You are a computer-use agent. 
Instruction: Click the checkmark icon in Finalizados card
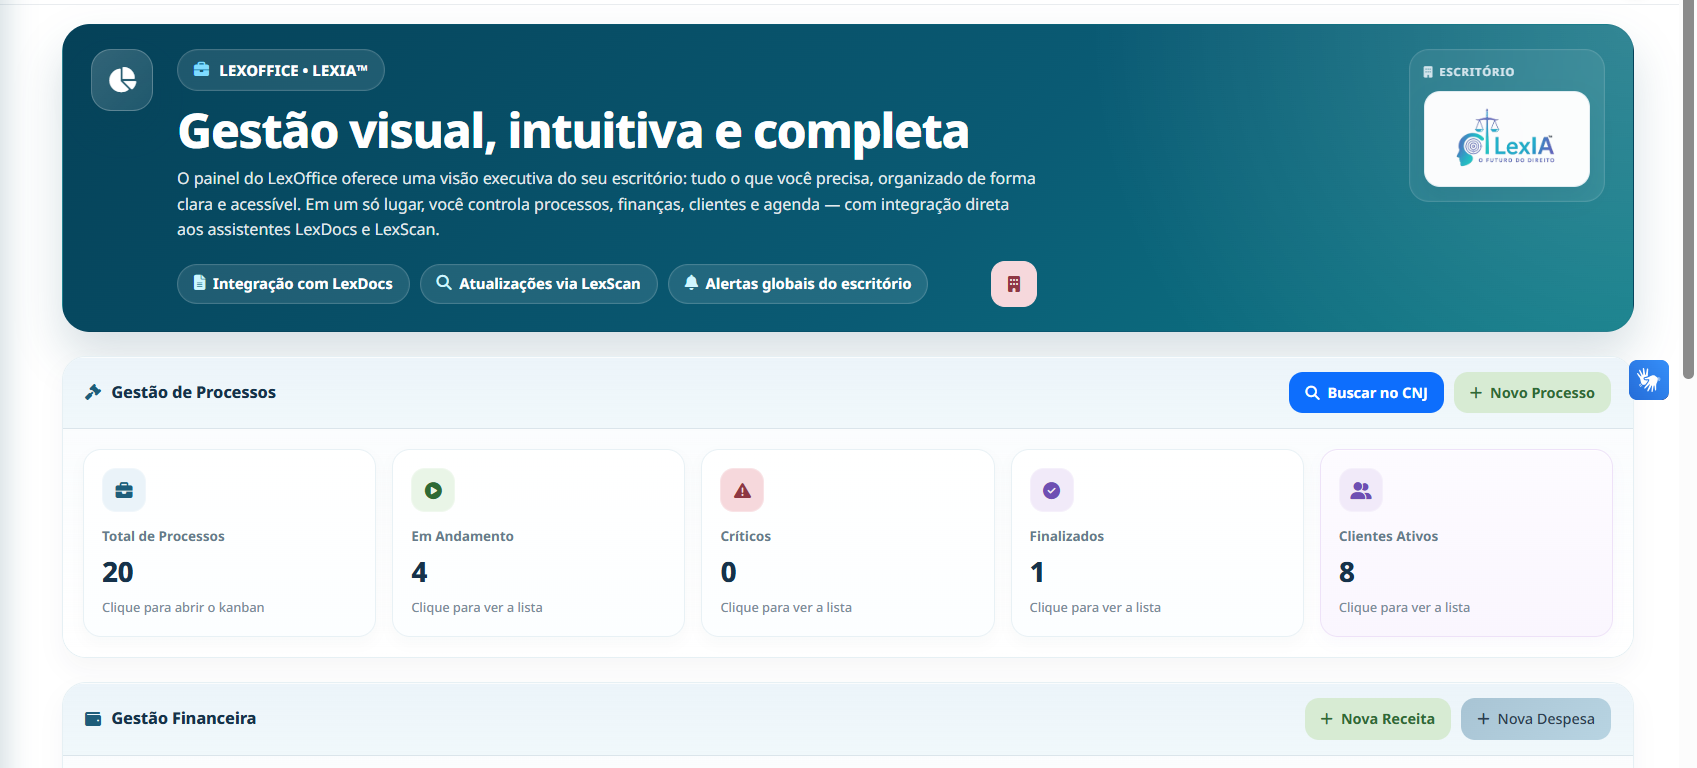coord(1052,490)
